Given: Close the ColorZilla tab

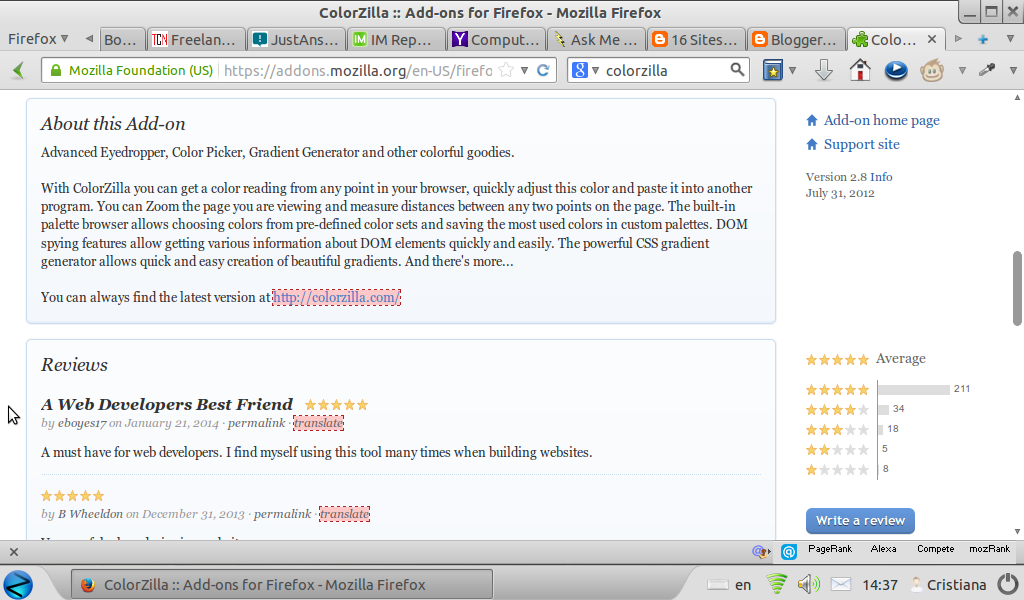Looking at the screenshot, I should (x=932, y=39).
